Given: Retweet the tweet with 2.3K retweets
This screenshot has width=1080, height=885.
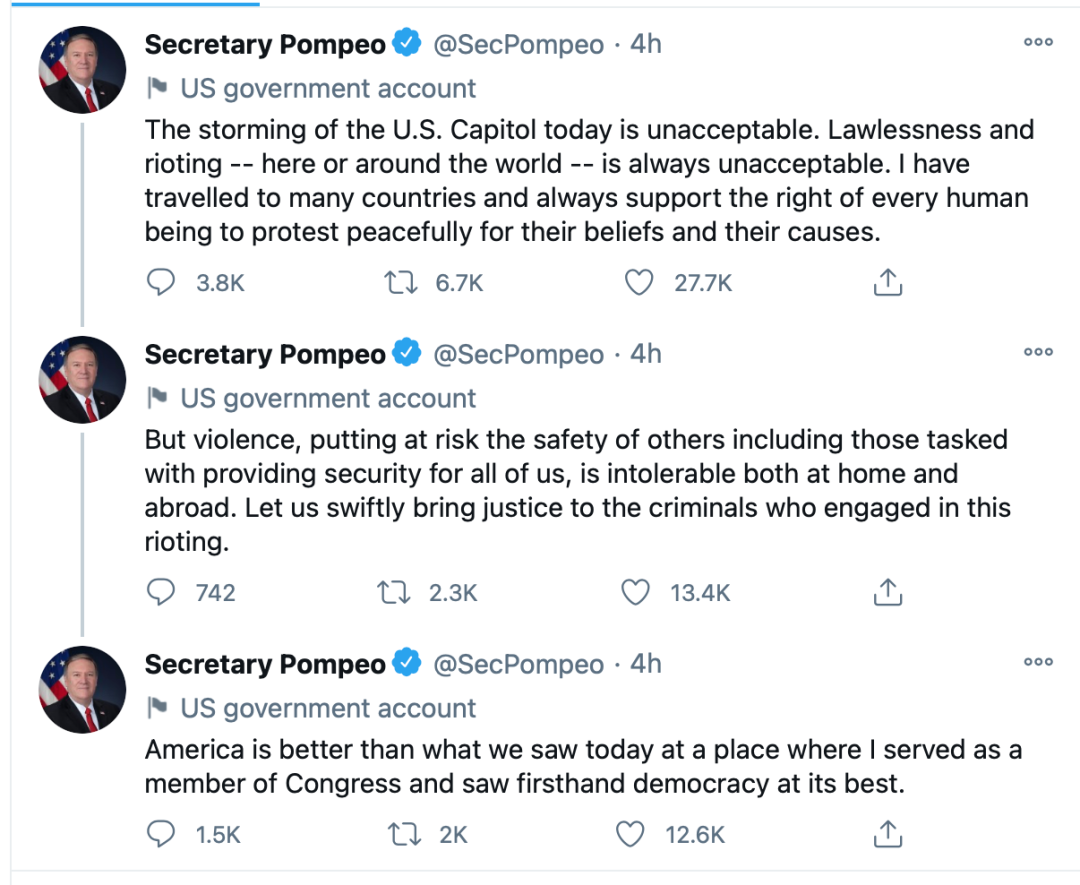Looking at the screenshot, I should point(394,593).
